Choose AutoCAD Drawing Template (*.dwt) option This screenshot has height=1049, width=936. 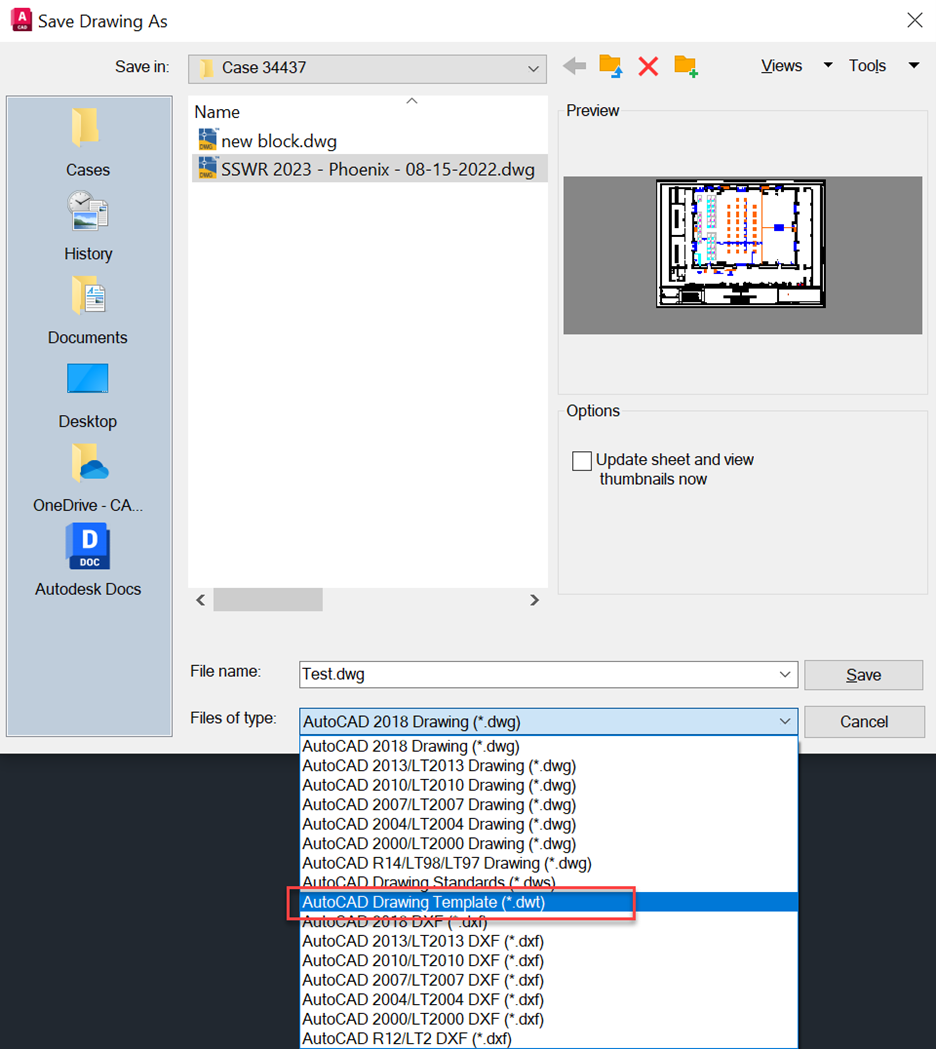549,902
